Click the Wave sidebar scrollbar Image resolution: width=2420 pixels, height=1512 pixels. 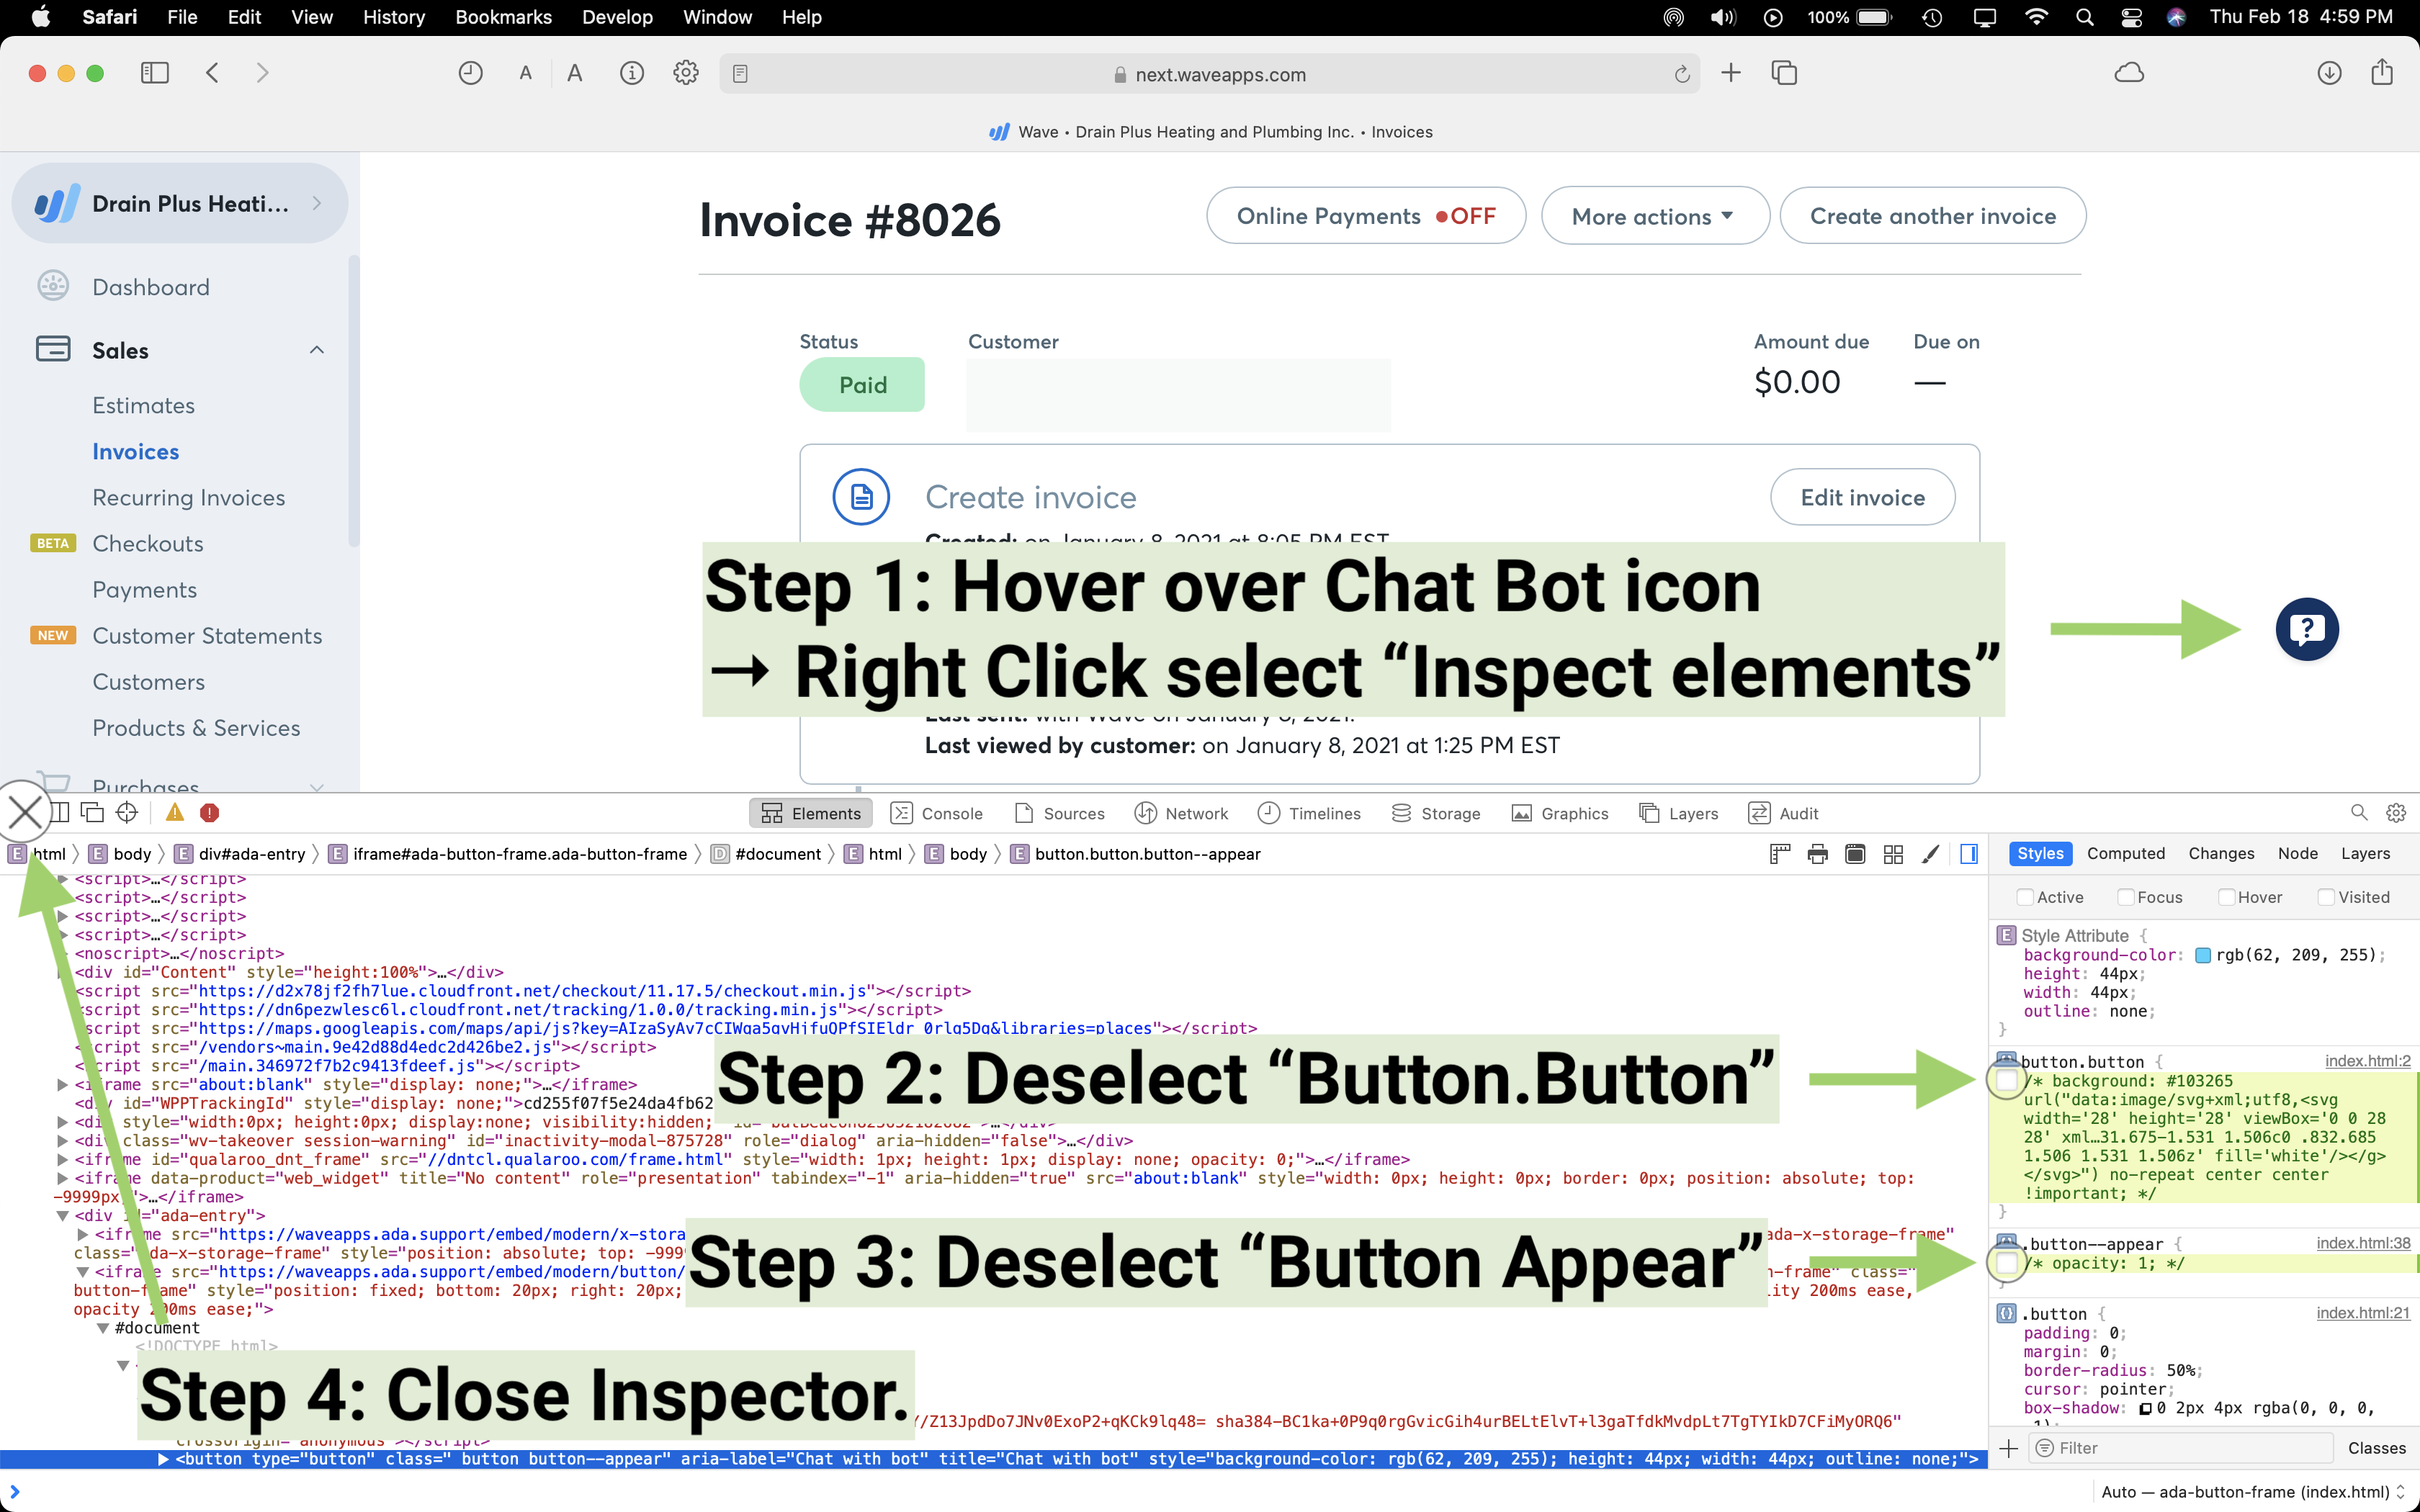[x=353, y=400]
